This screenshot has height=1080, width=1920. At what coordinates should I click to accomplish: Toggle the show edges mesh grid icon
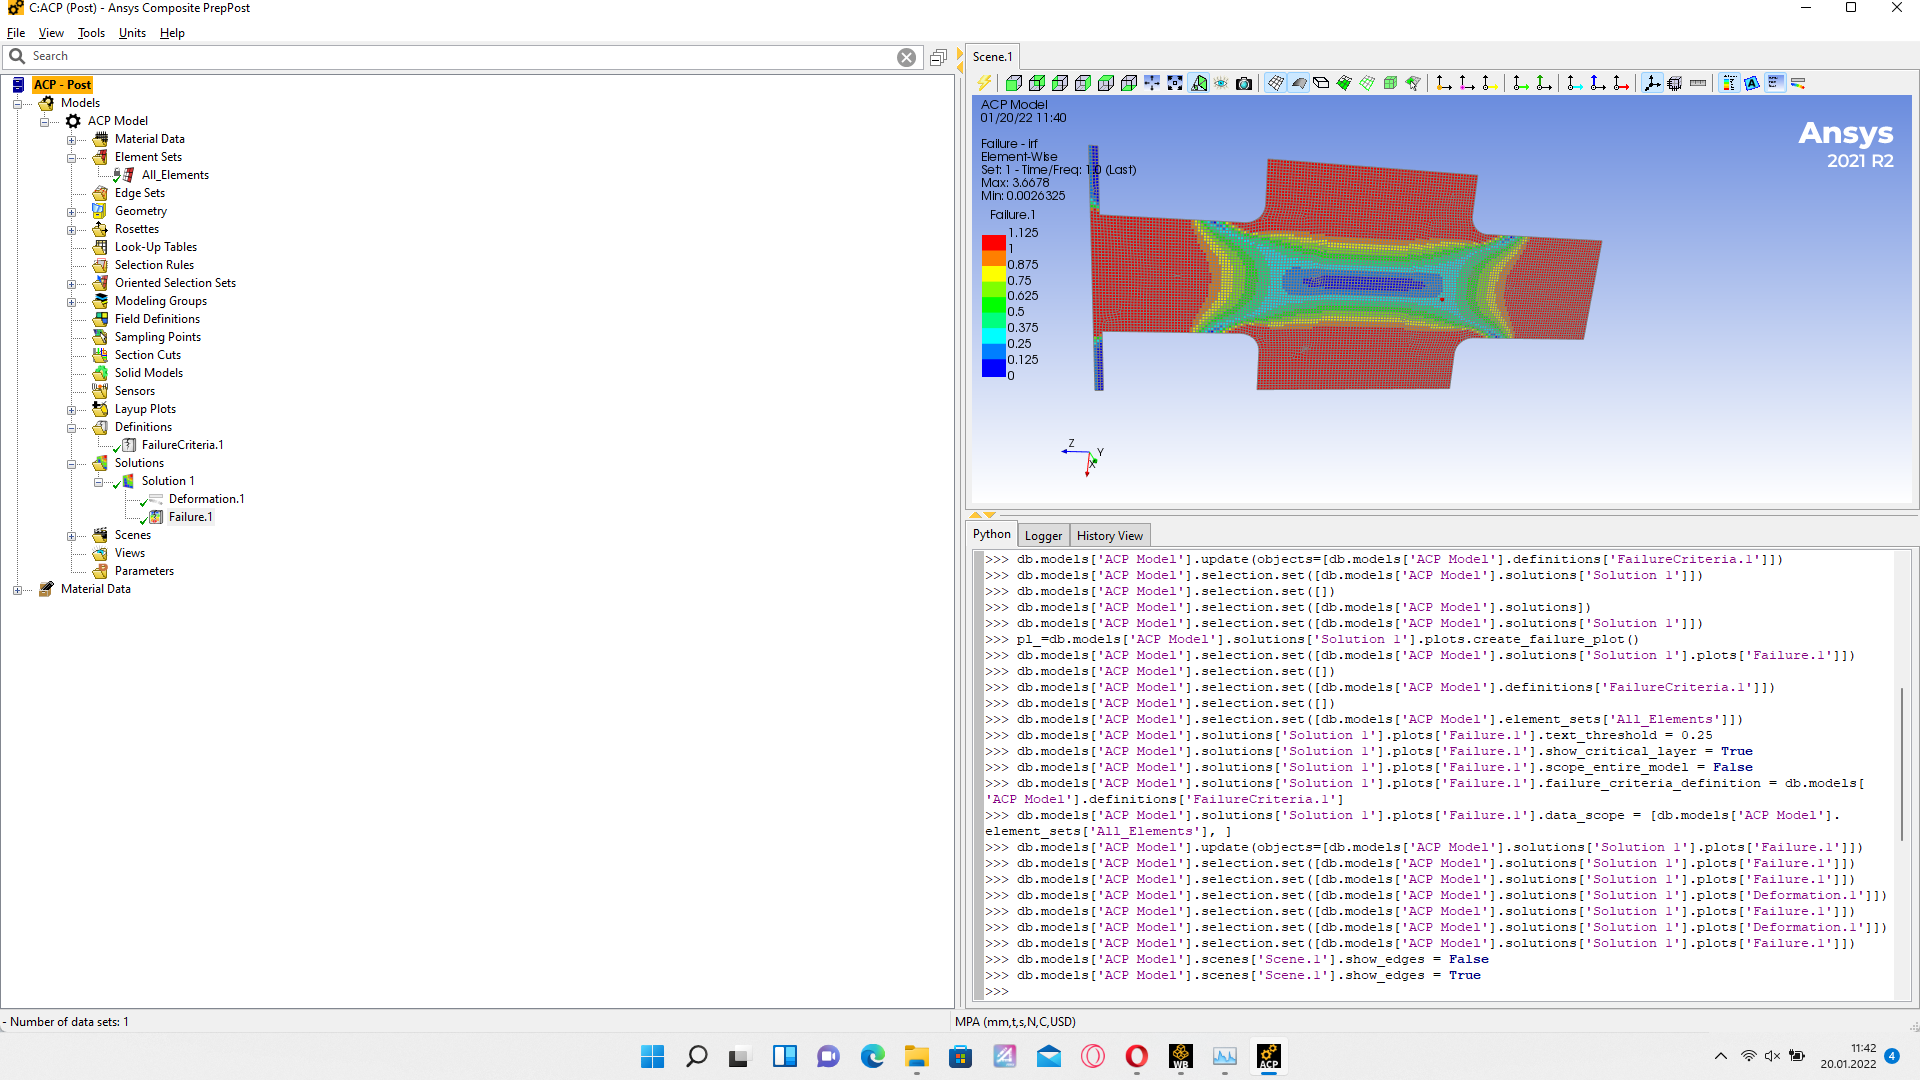[x=1276, y=83]
